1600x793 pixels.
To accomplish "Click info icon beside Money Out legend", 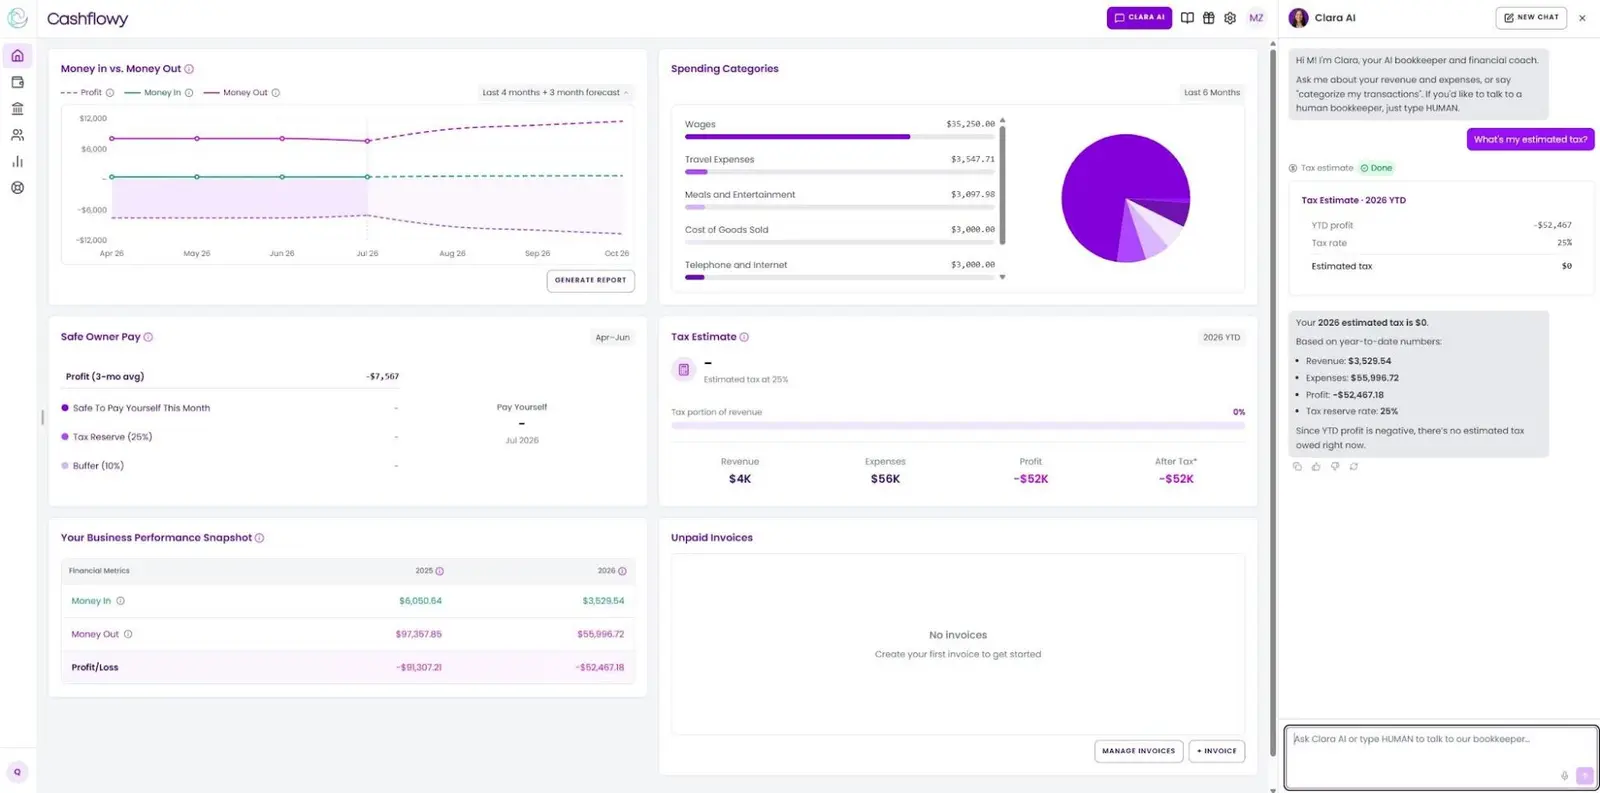I will pyautogui.click(x=276, y=93).
